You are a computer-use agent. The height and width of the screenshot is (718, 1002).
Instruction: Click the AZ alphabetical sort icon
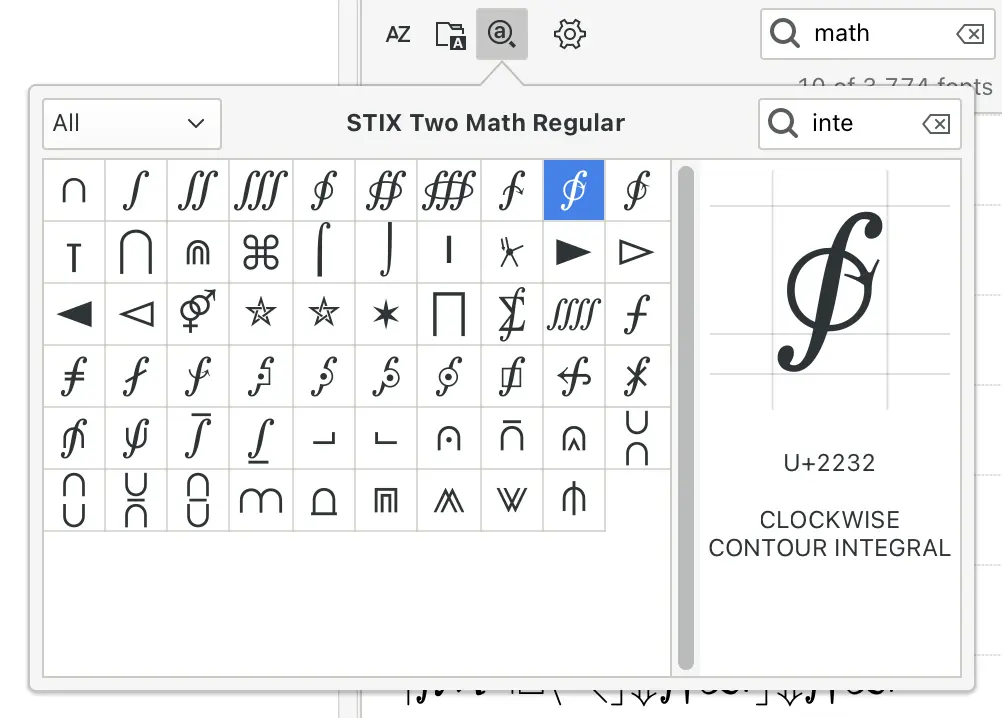[x=398, y=34]
